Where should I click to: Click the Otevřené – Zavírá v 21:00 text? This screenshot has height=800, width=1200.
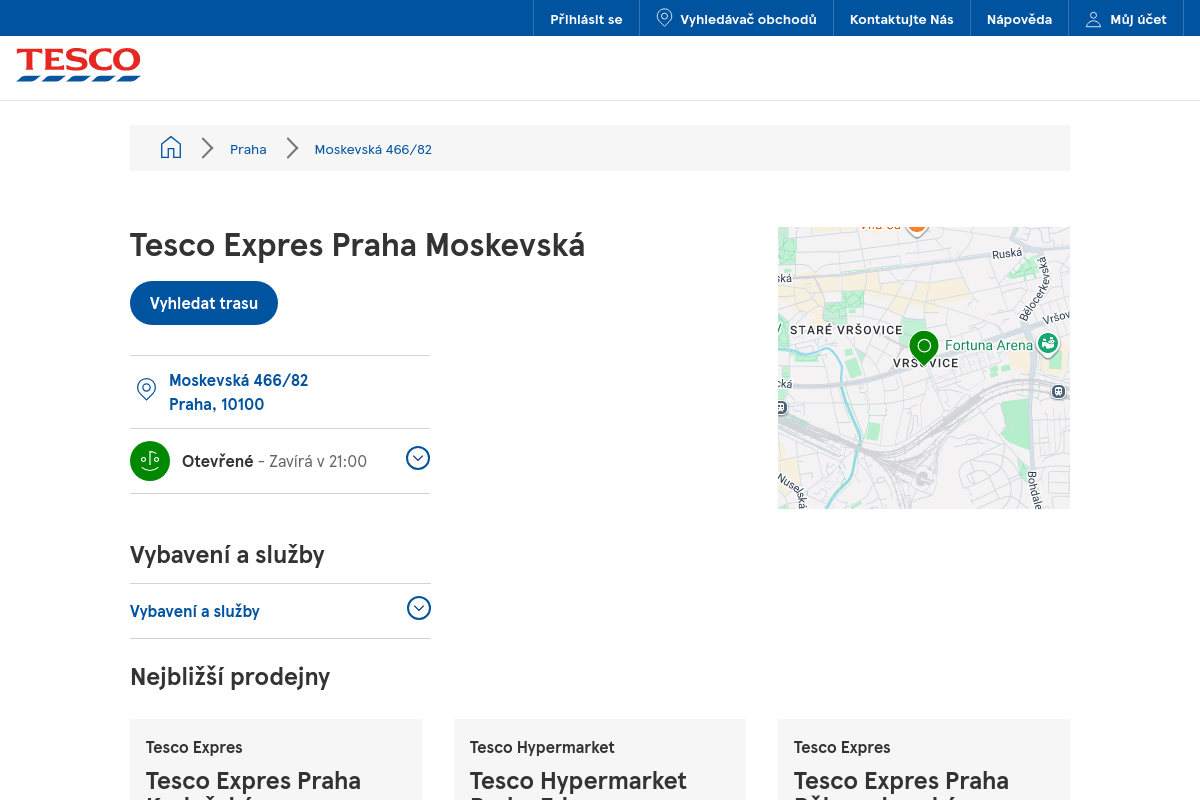(274, 461)
